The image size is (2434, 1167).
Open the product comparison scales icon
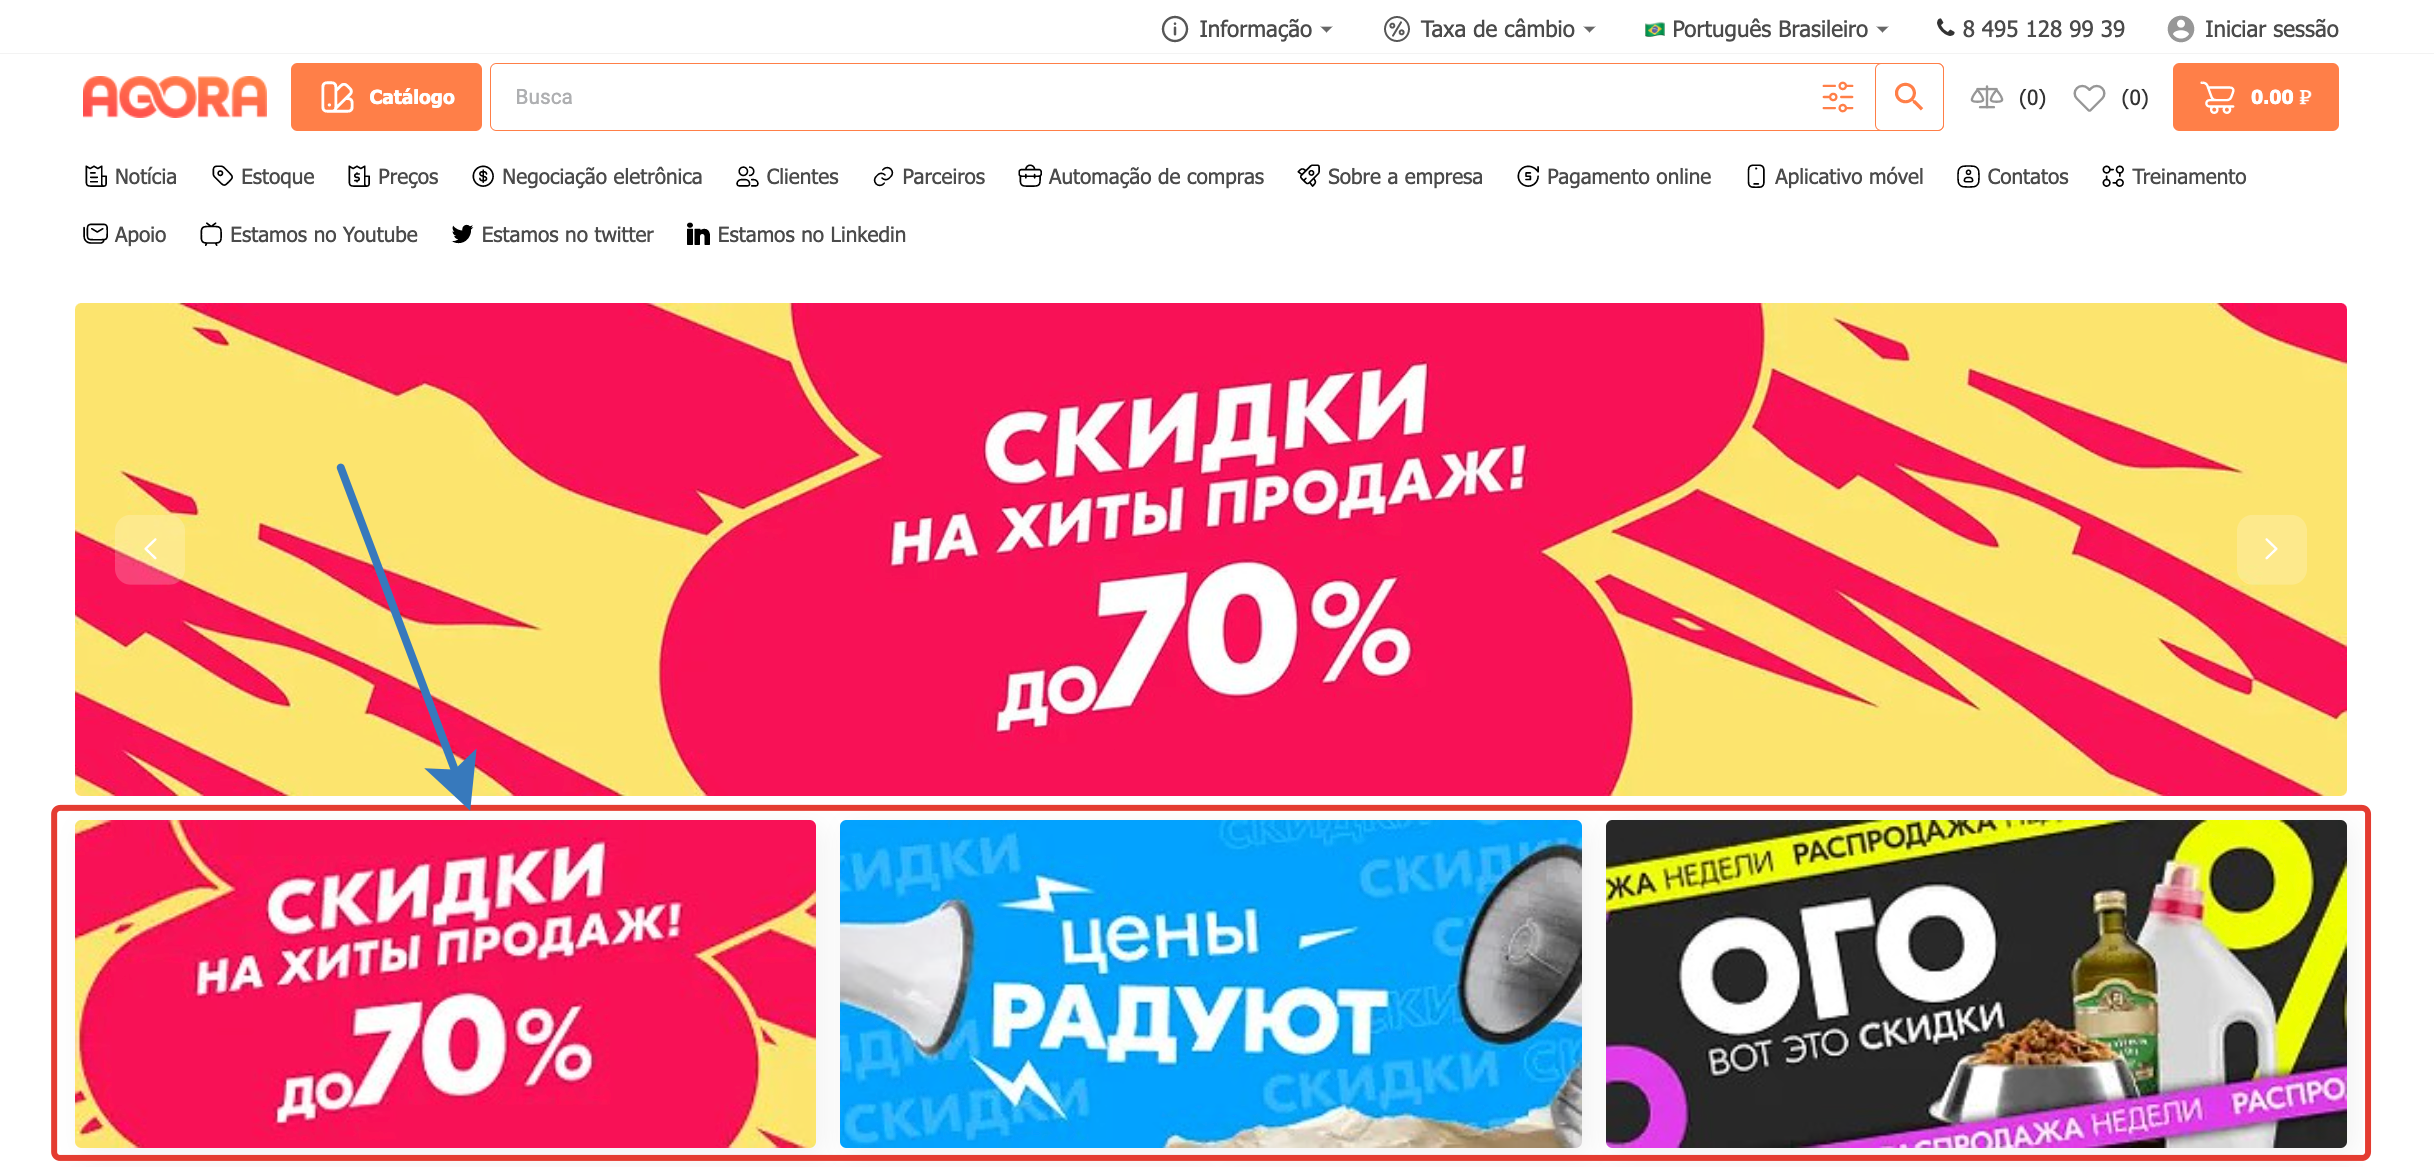(1986, 97)
